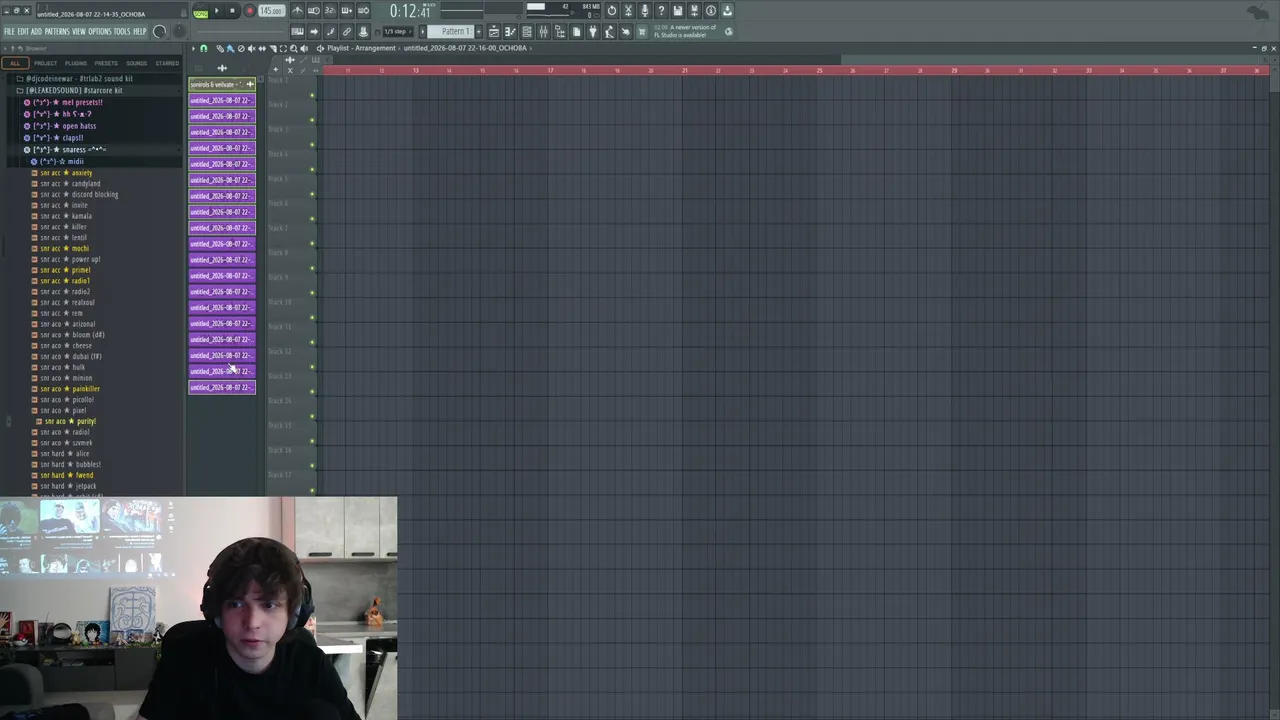Image resolution: width=1280 pixels, height=720 pixels.
Task: Select the playlist Zoom magnifier tool
Action: pos(294,48)
